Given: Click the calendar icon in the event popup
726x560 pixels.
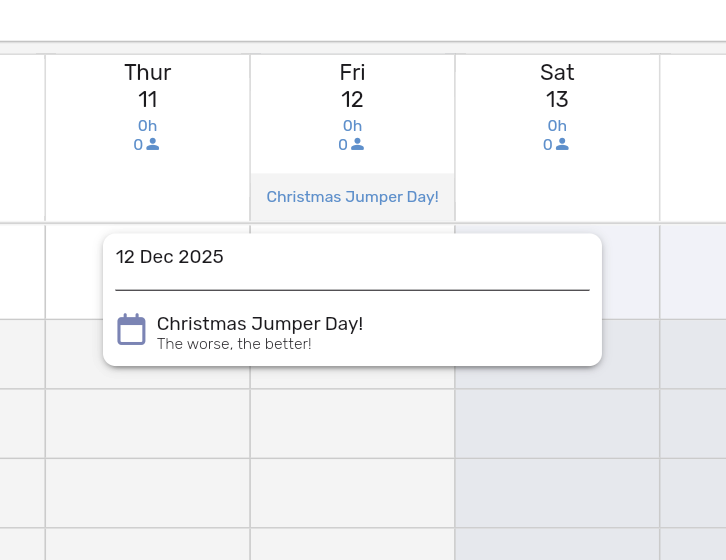Looking at the screenshot, I should pos(132,329).
